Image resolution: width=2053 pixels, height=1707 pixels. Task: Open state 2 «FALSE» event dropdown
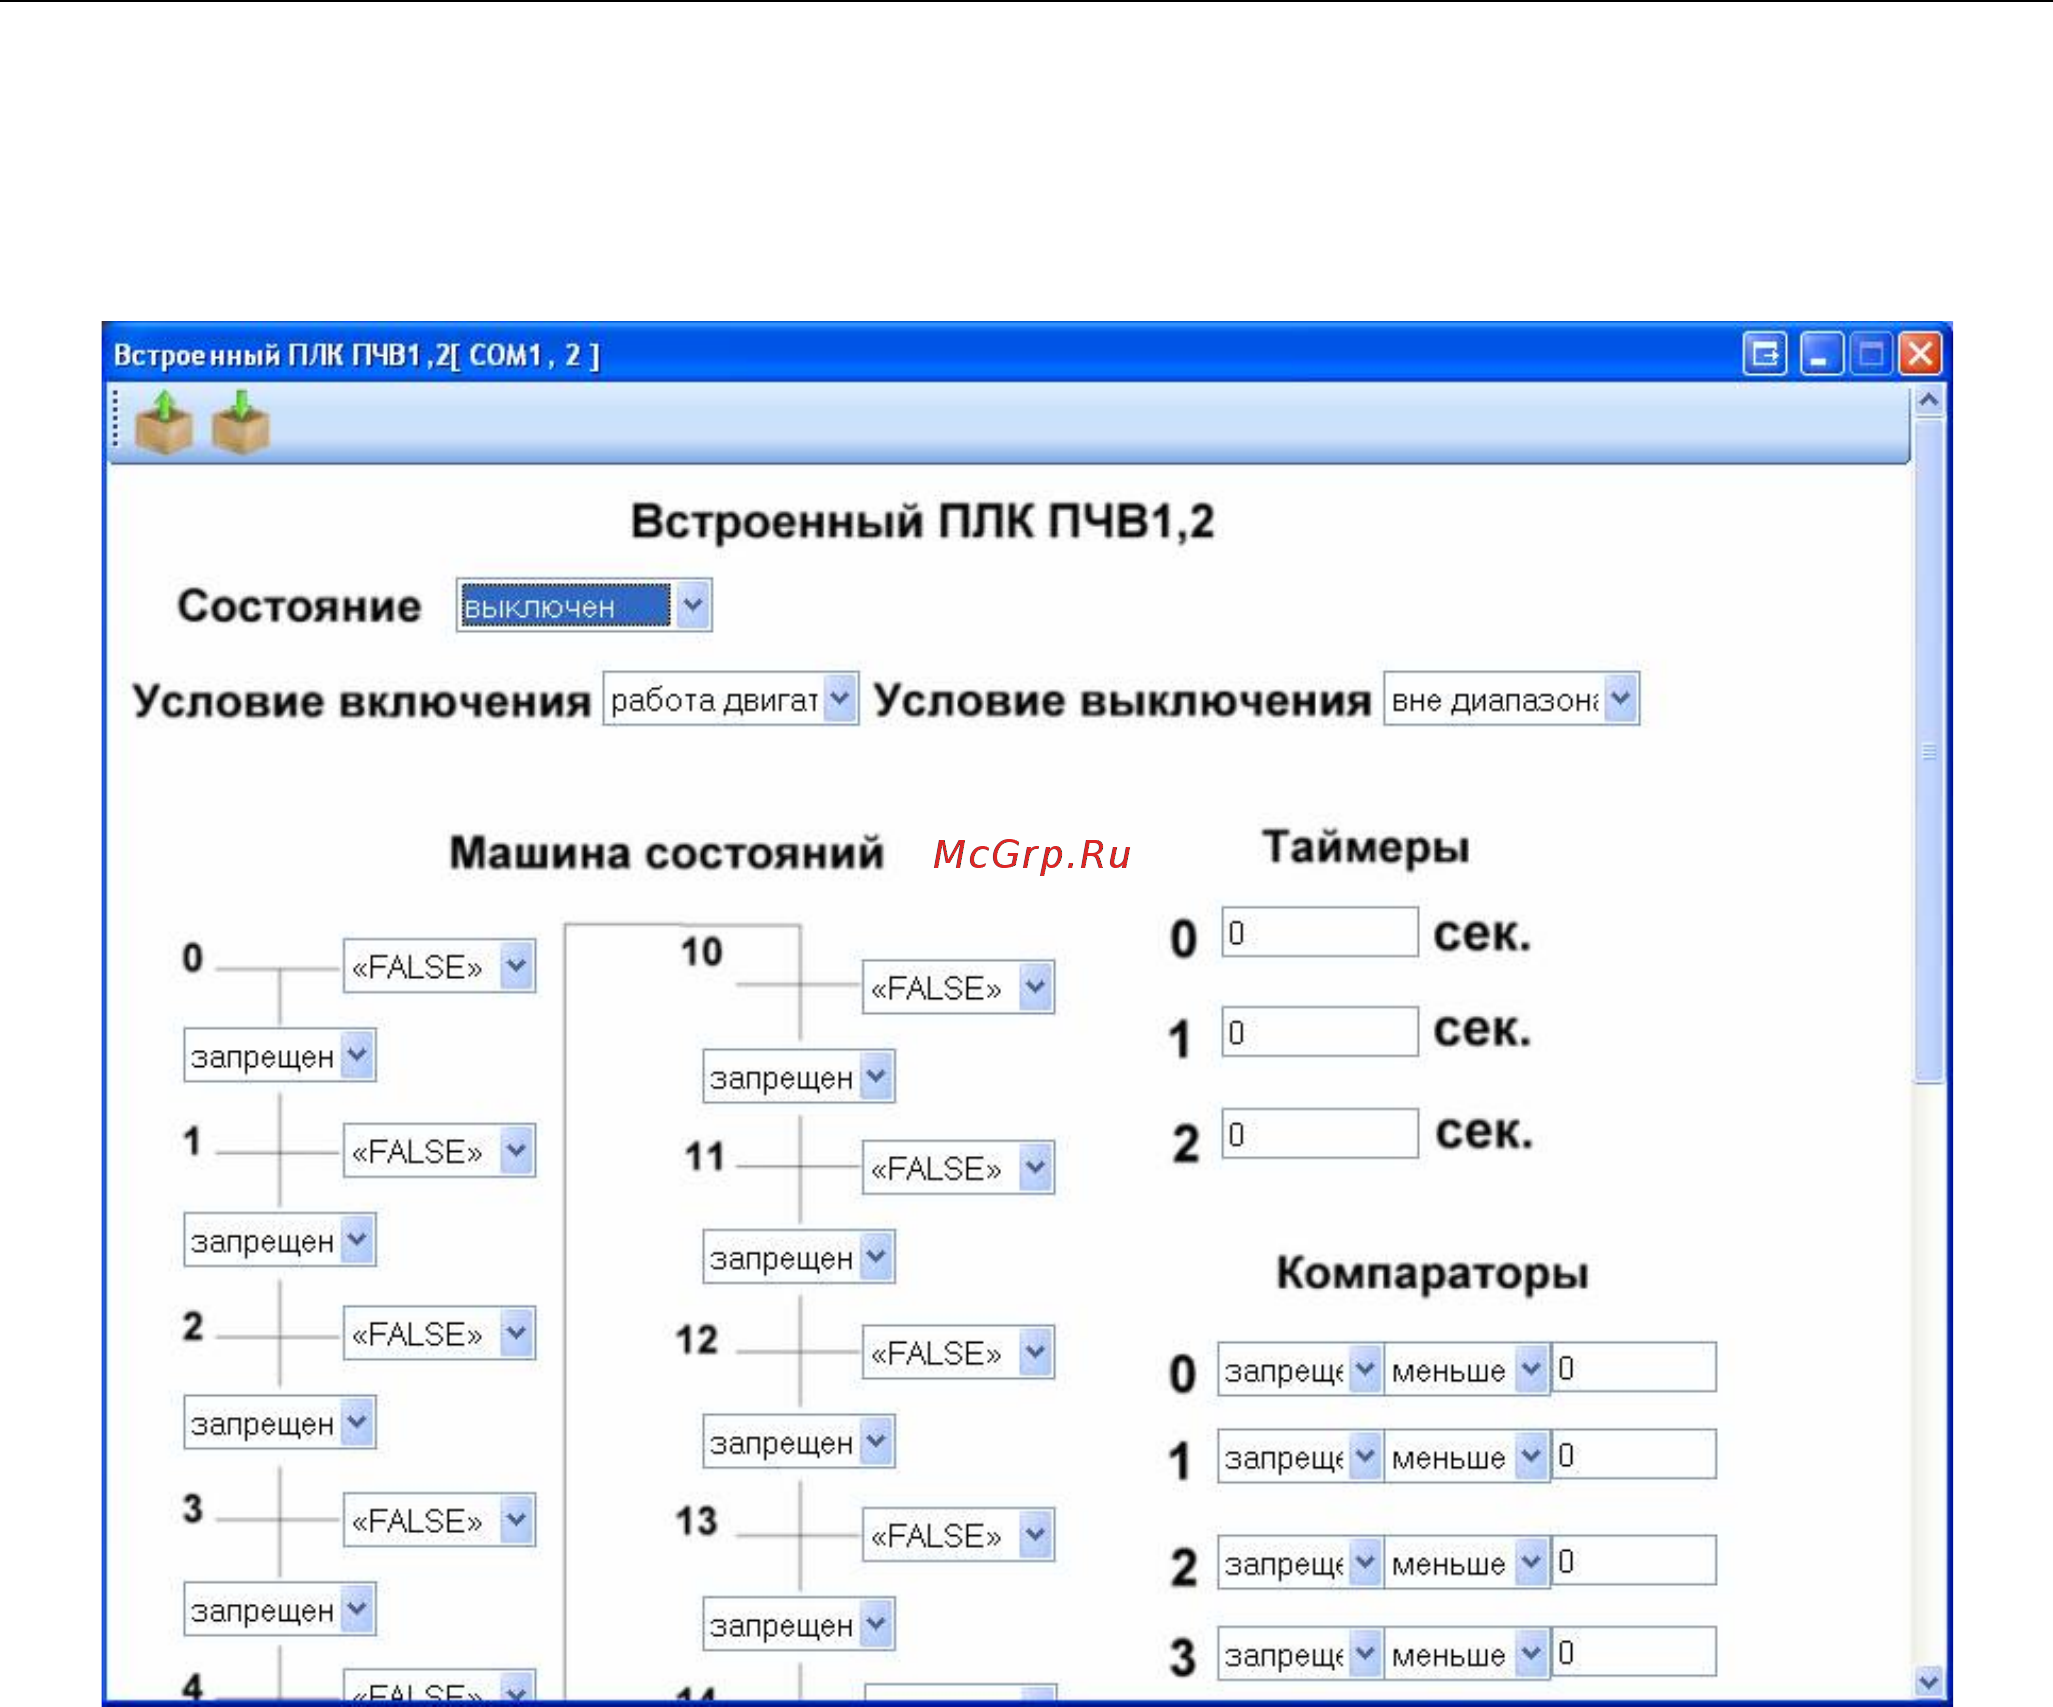coord(439,1333)
